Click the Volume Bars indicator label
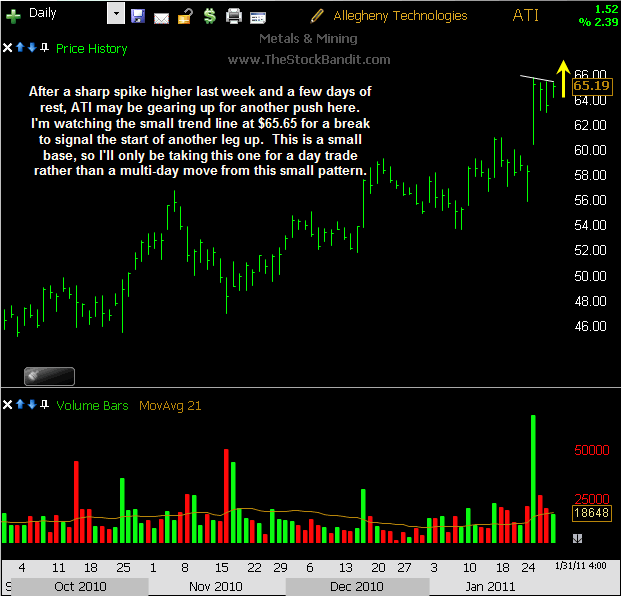This screenshot has width=621, height=596. [92, 405]
